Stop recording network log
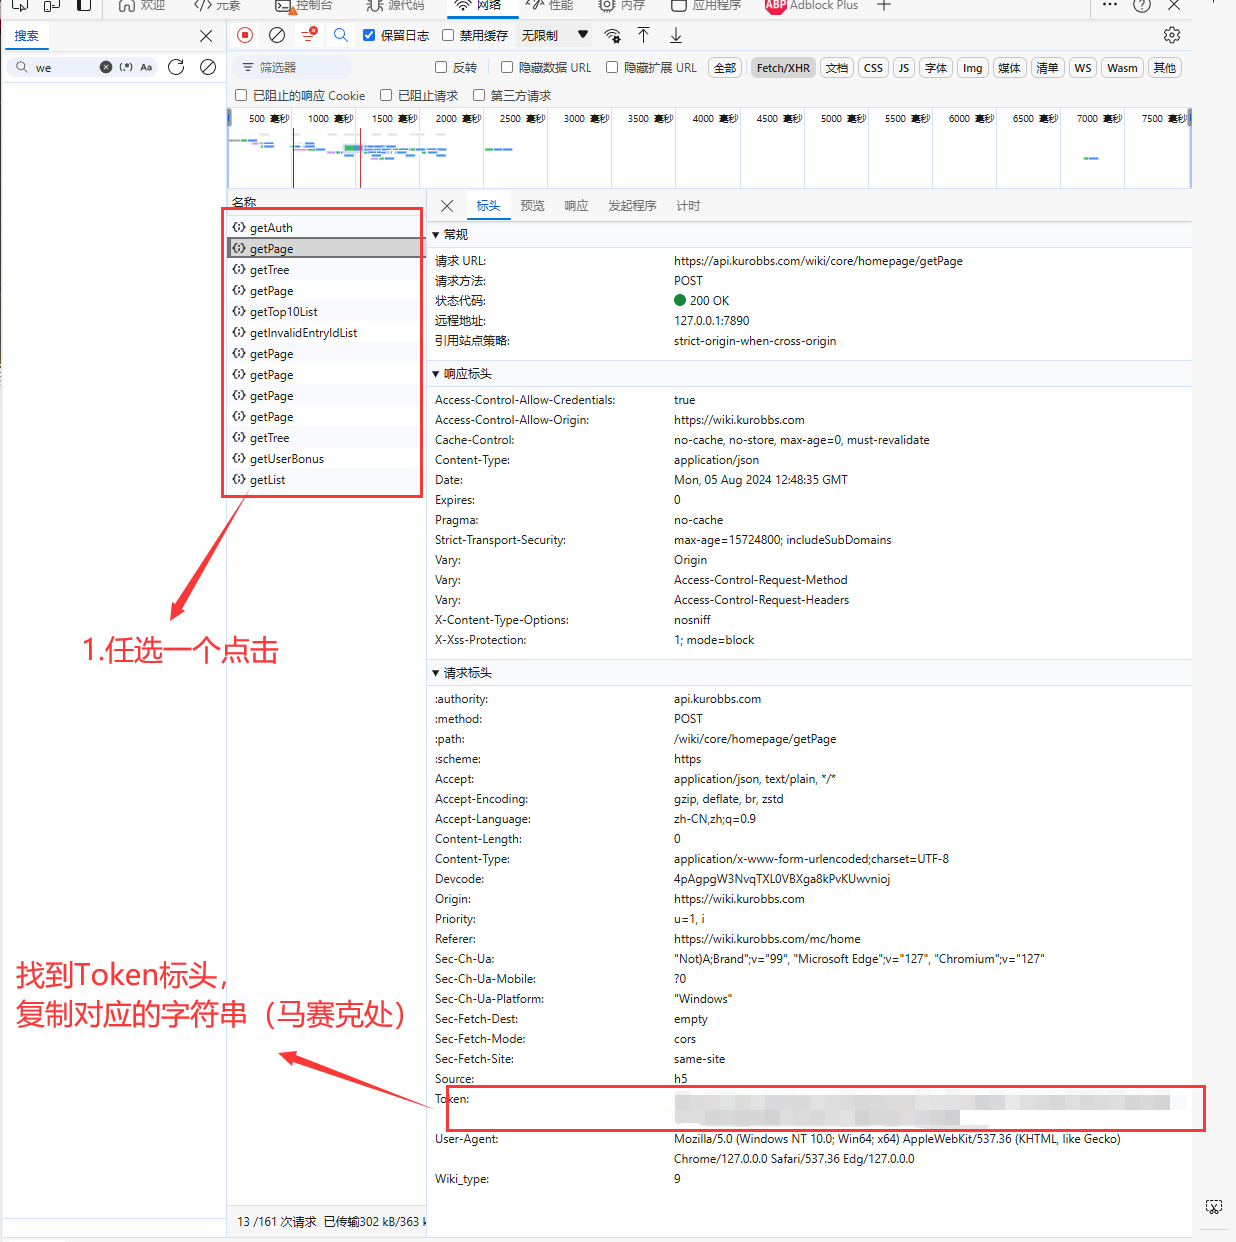Viewport: 1236px width, 1242px height. tap(245, 35)
